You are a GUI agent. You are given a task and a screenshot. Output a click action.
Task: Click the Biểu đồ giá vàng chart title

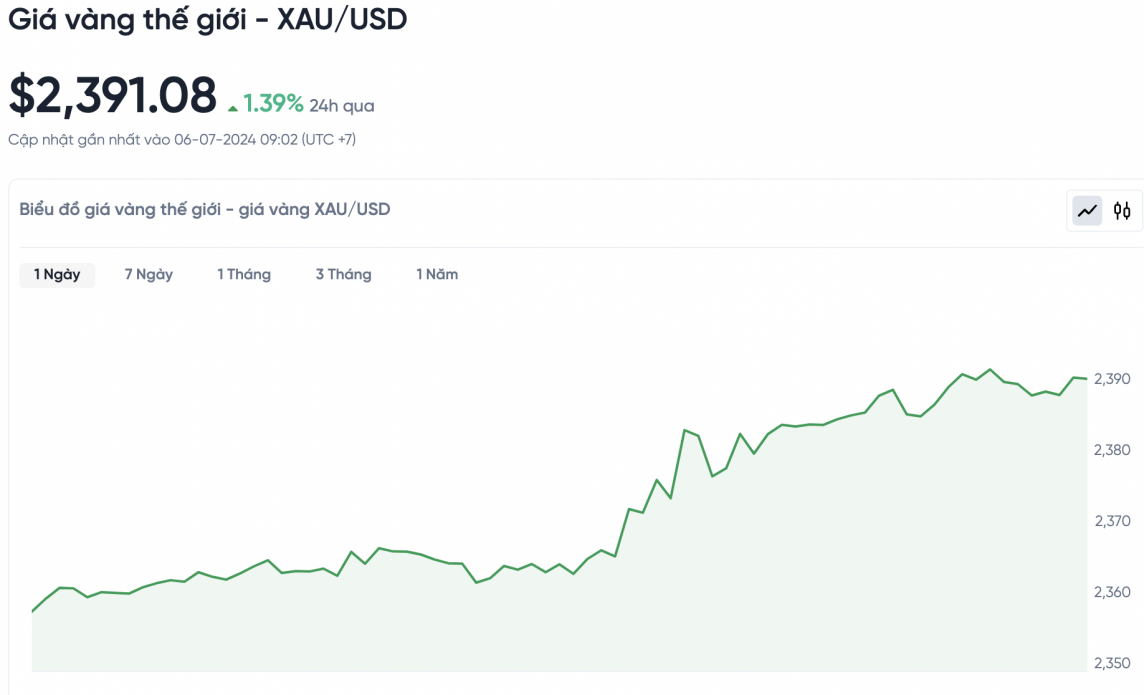[205, 209]
